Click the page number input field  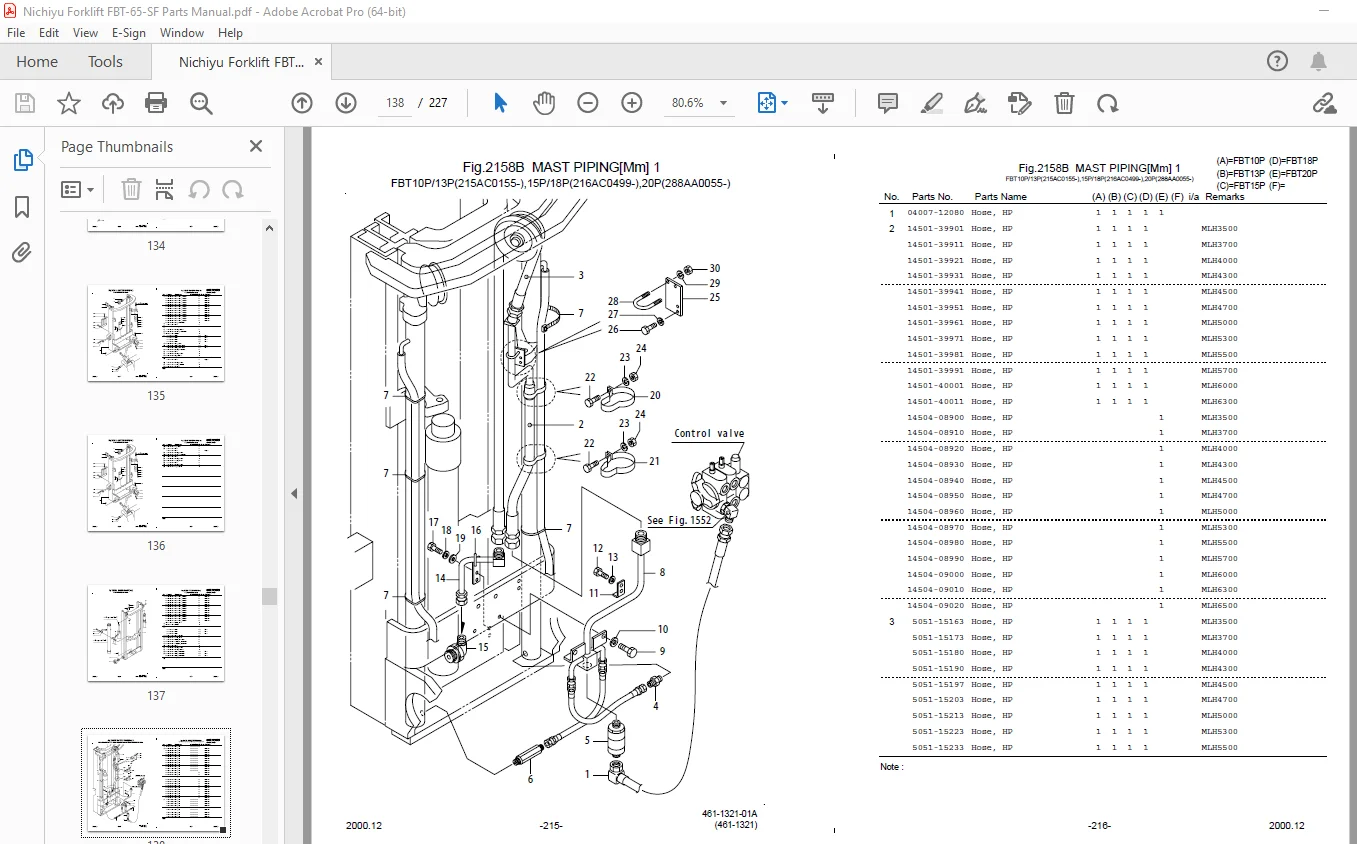[x=395, y=103]
